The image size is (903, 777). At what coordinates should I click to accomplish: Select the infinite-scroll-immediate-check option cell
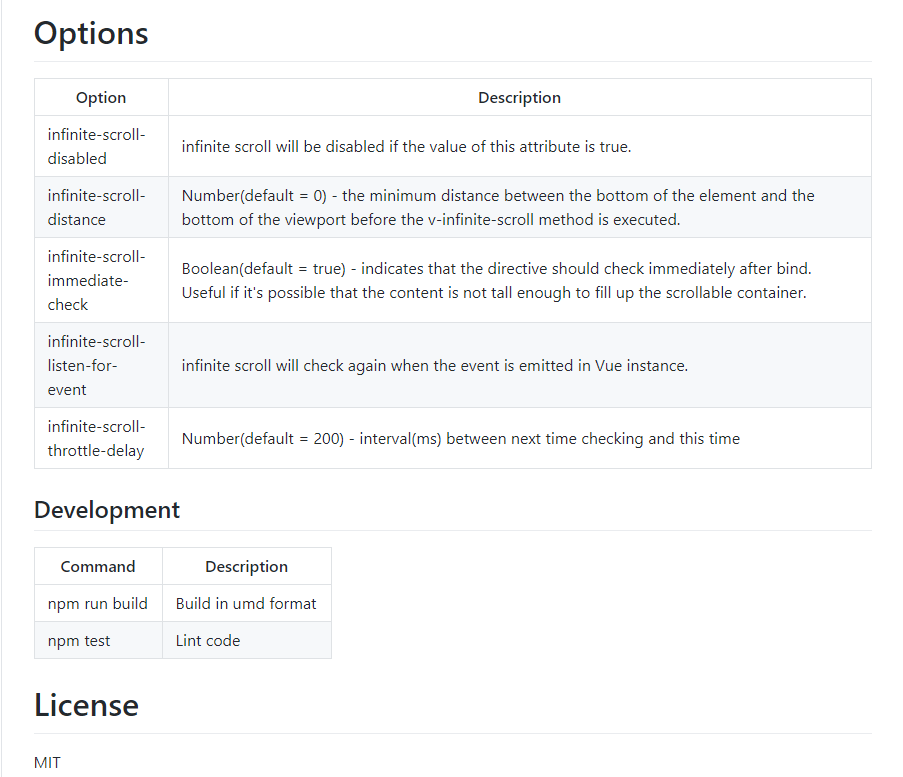[101, 281]
